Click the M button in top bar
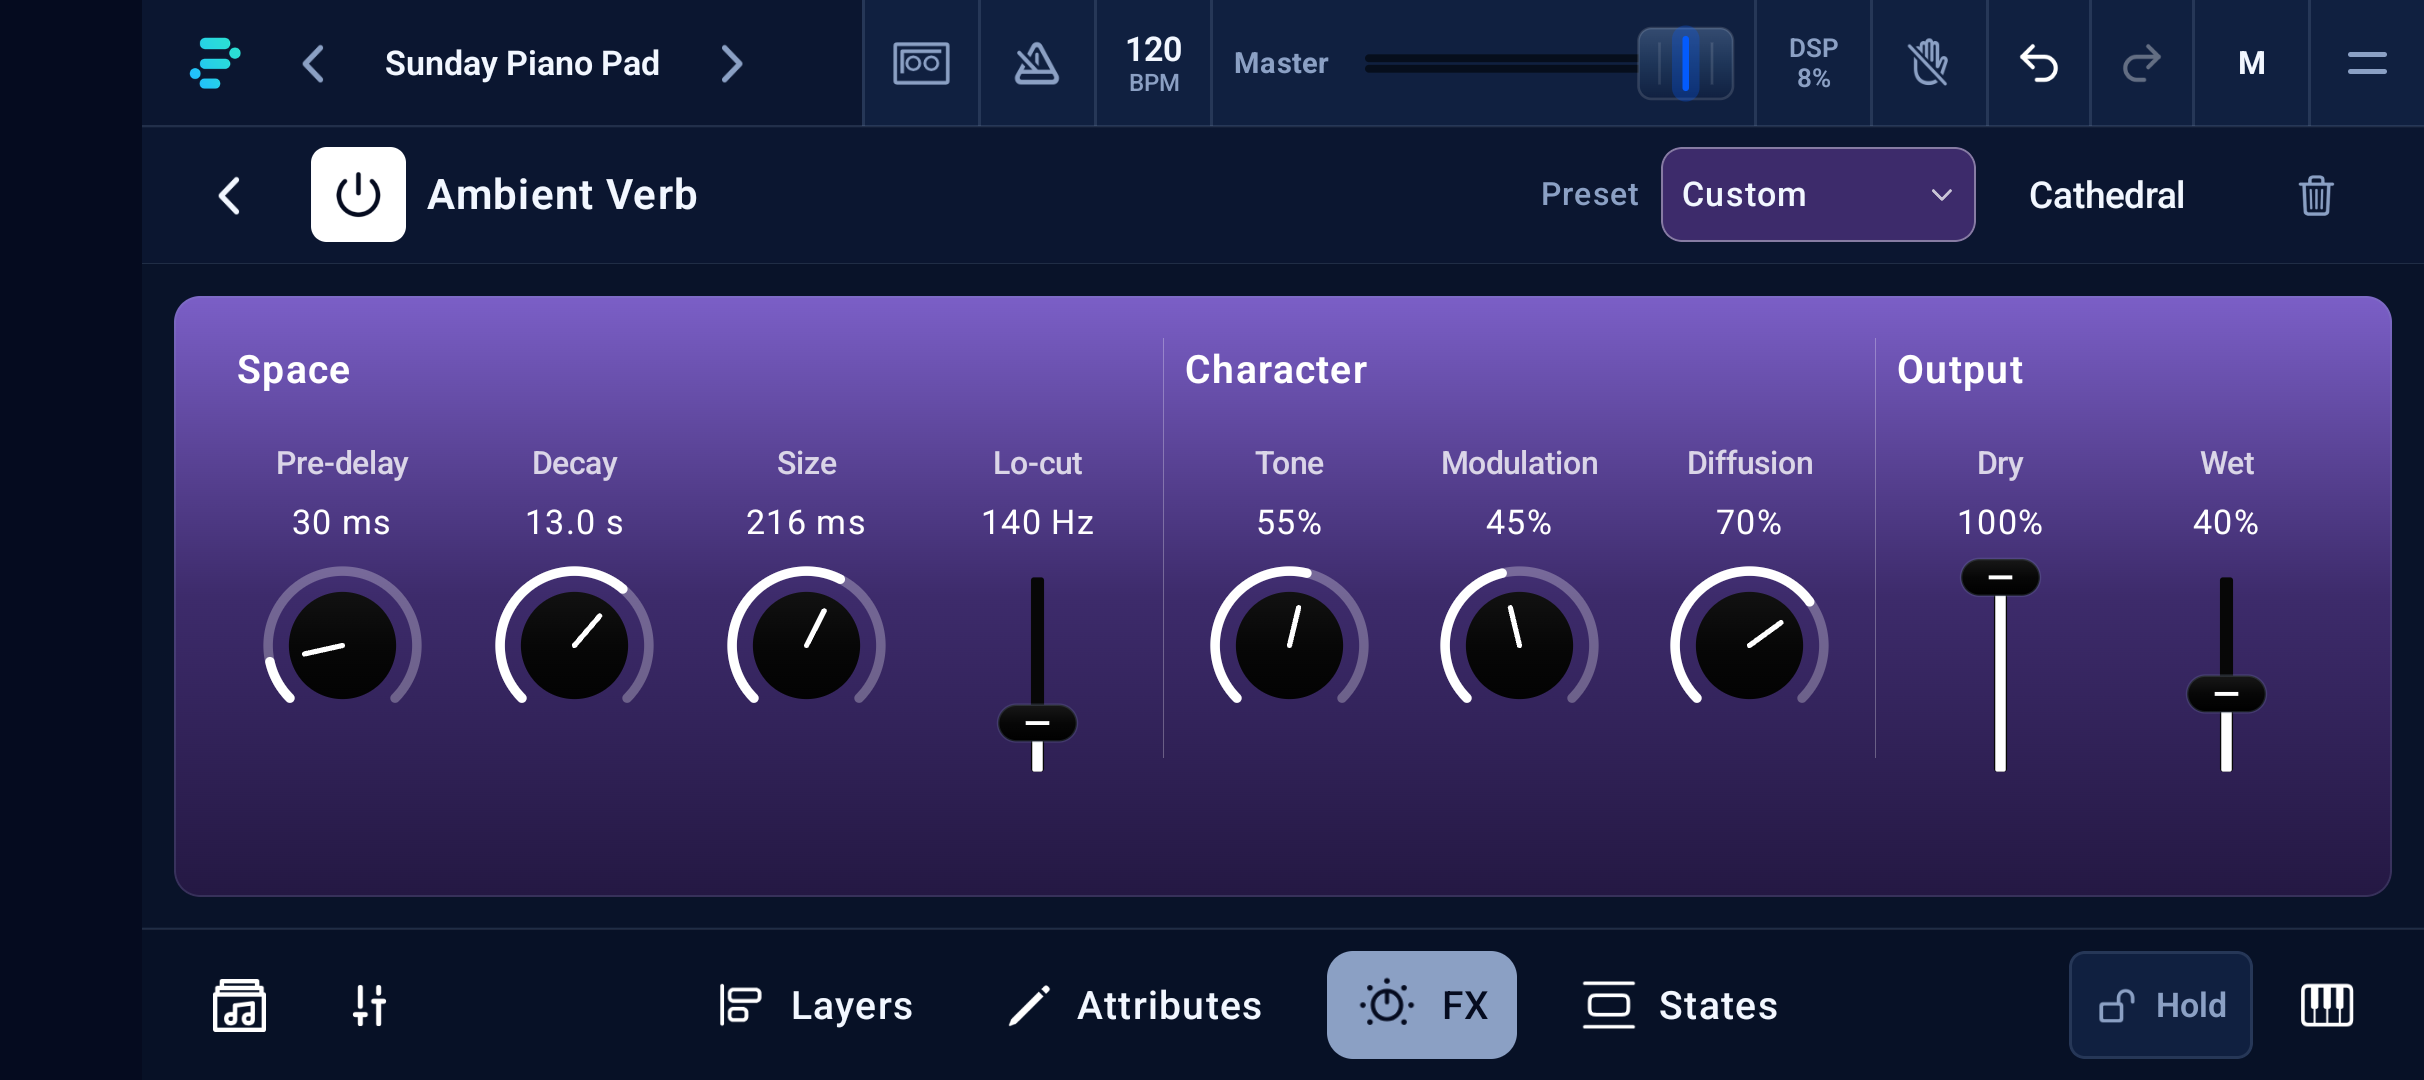Image resolution: width=2424 pixels, height=1080 pixels. 2251,64
